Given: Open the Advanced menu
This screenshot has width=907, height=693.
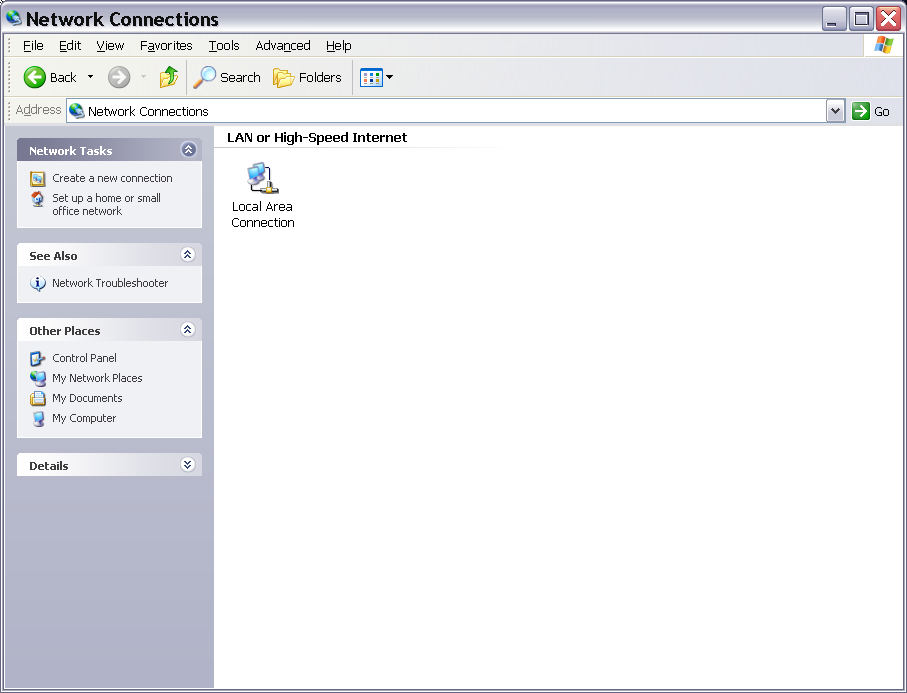Looking at the screenshot, I should 283,46.
